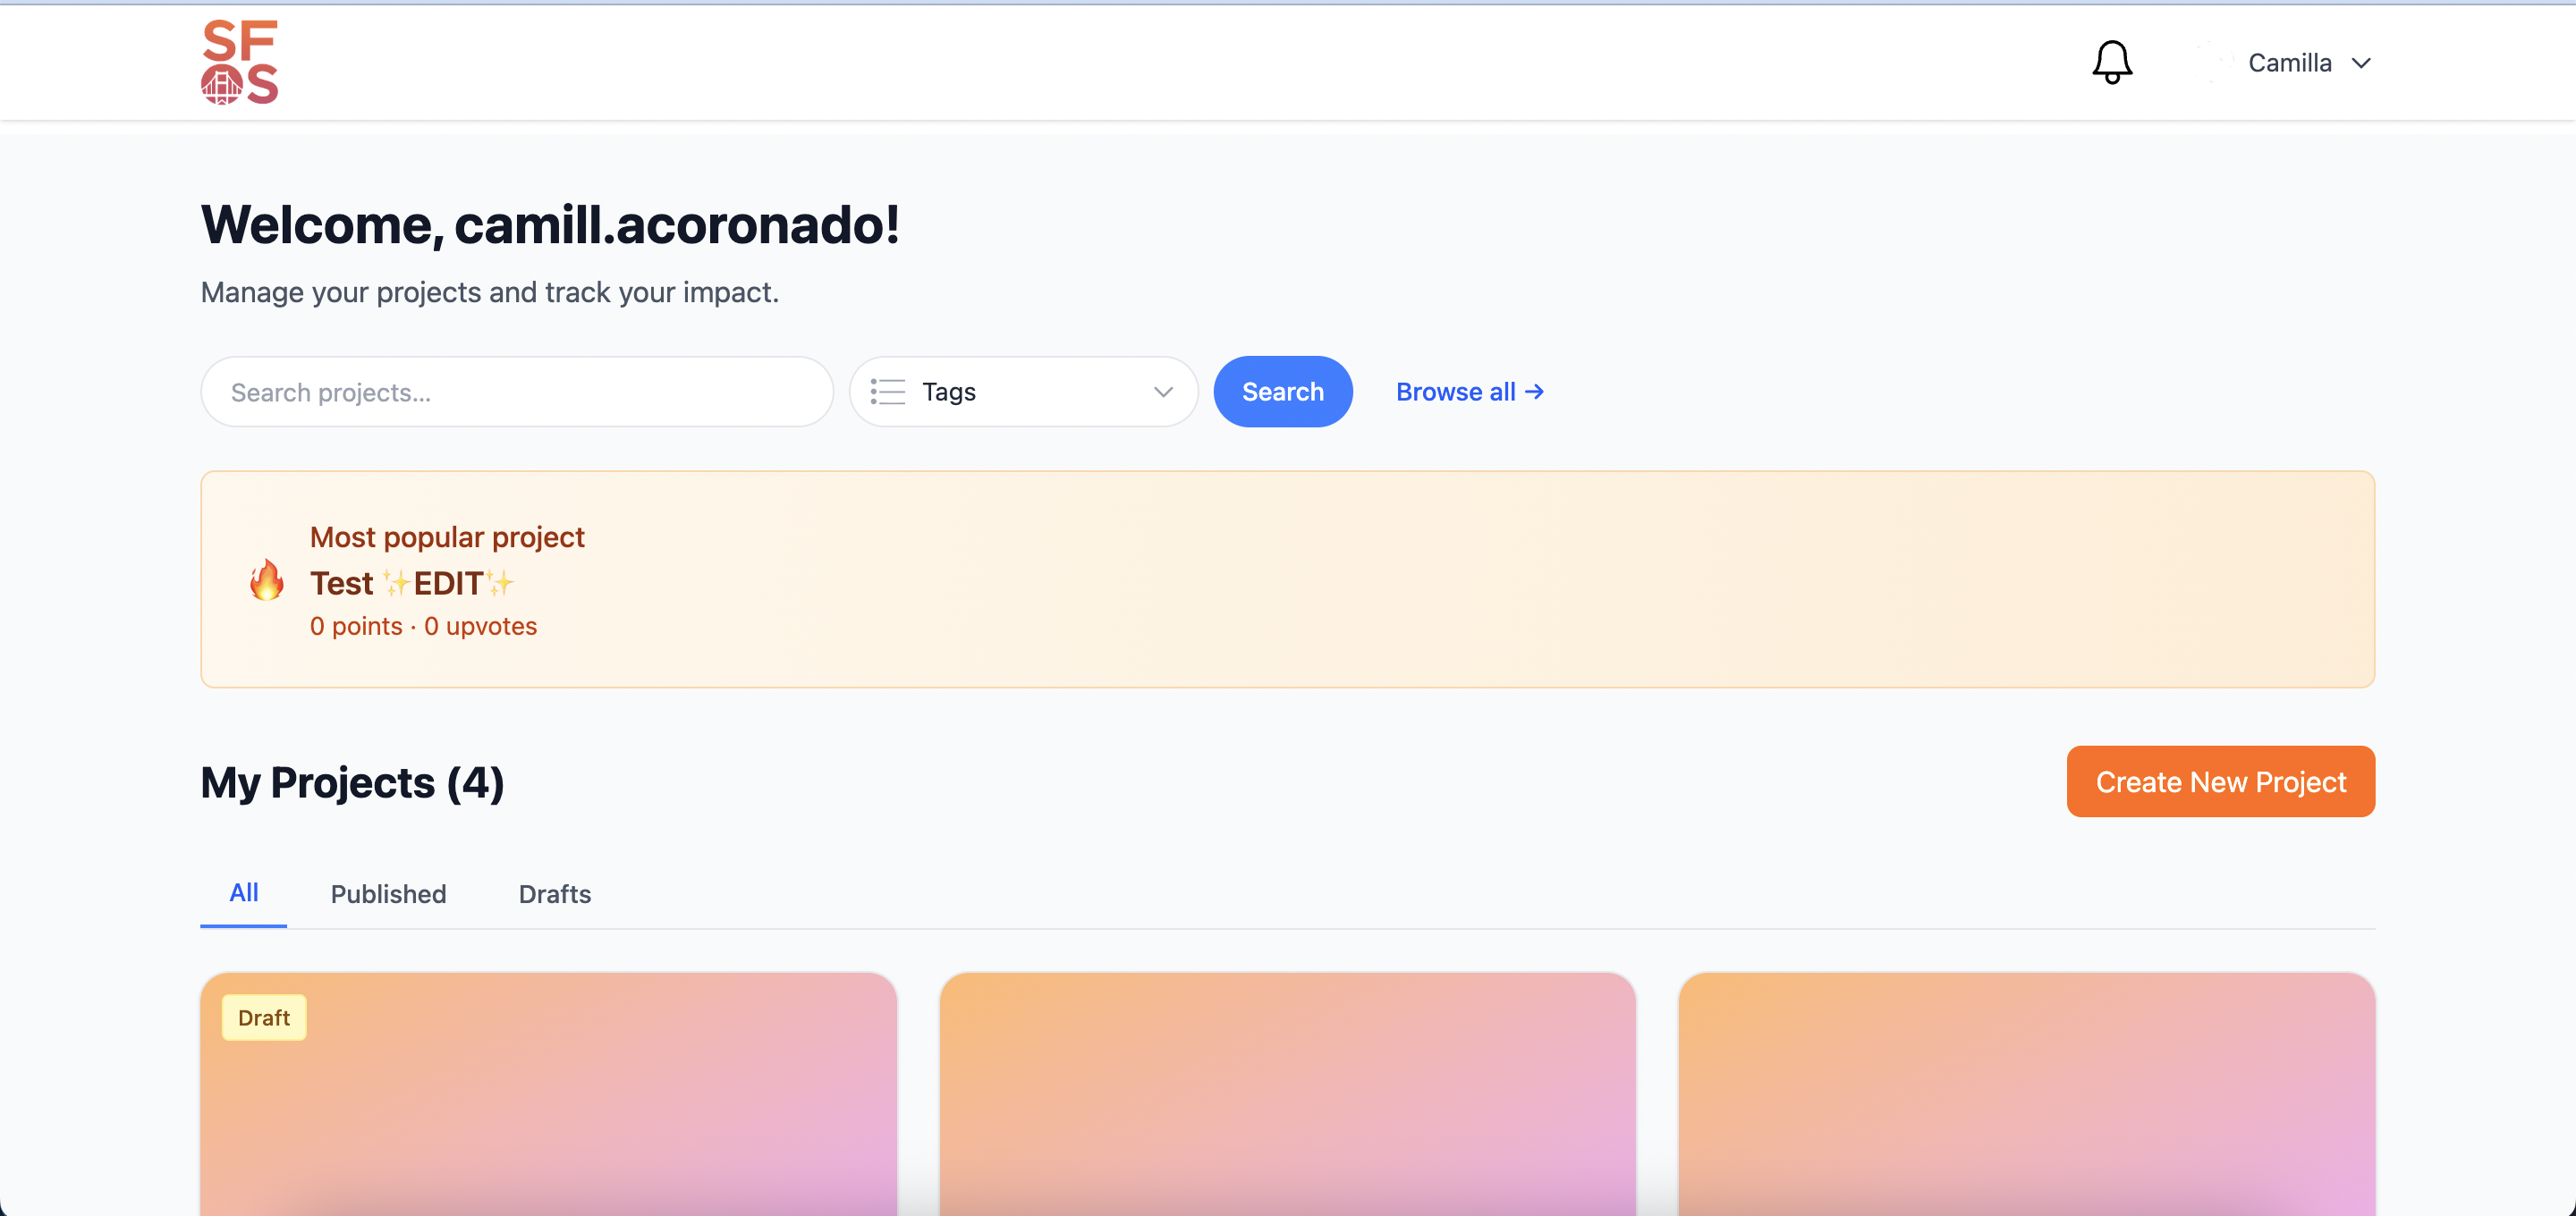Screen dimensions: 2576x1216
Task: Click Create New Project button
Action: (x=2220, y=781)
